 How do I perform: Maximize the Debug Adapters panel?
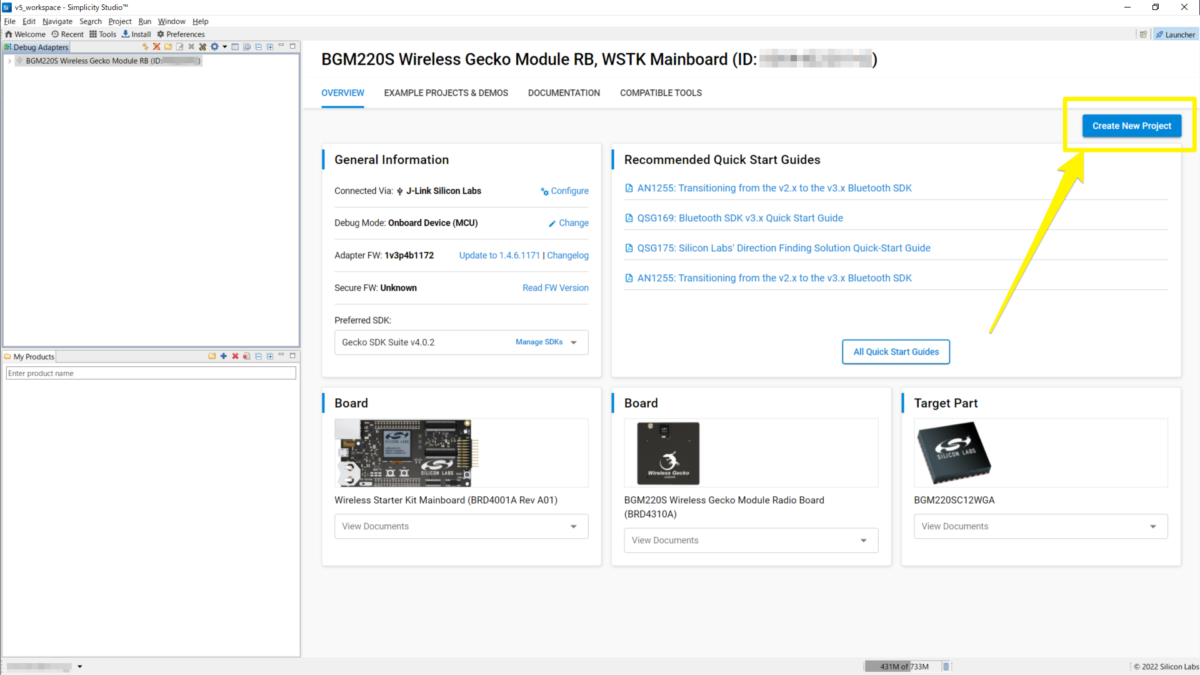coord(292,46)
